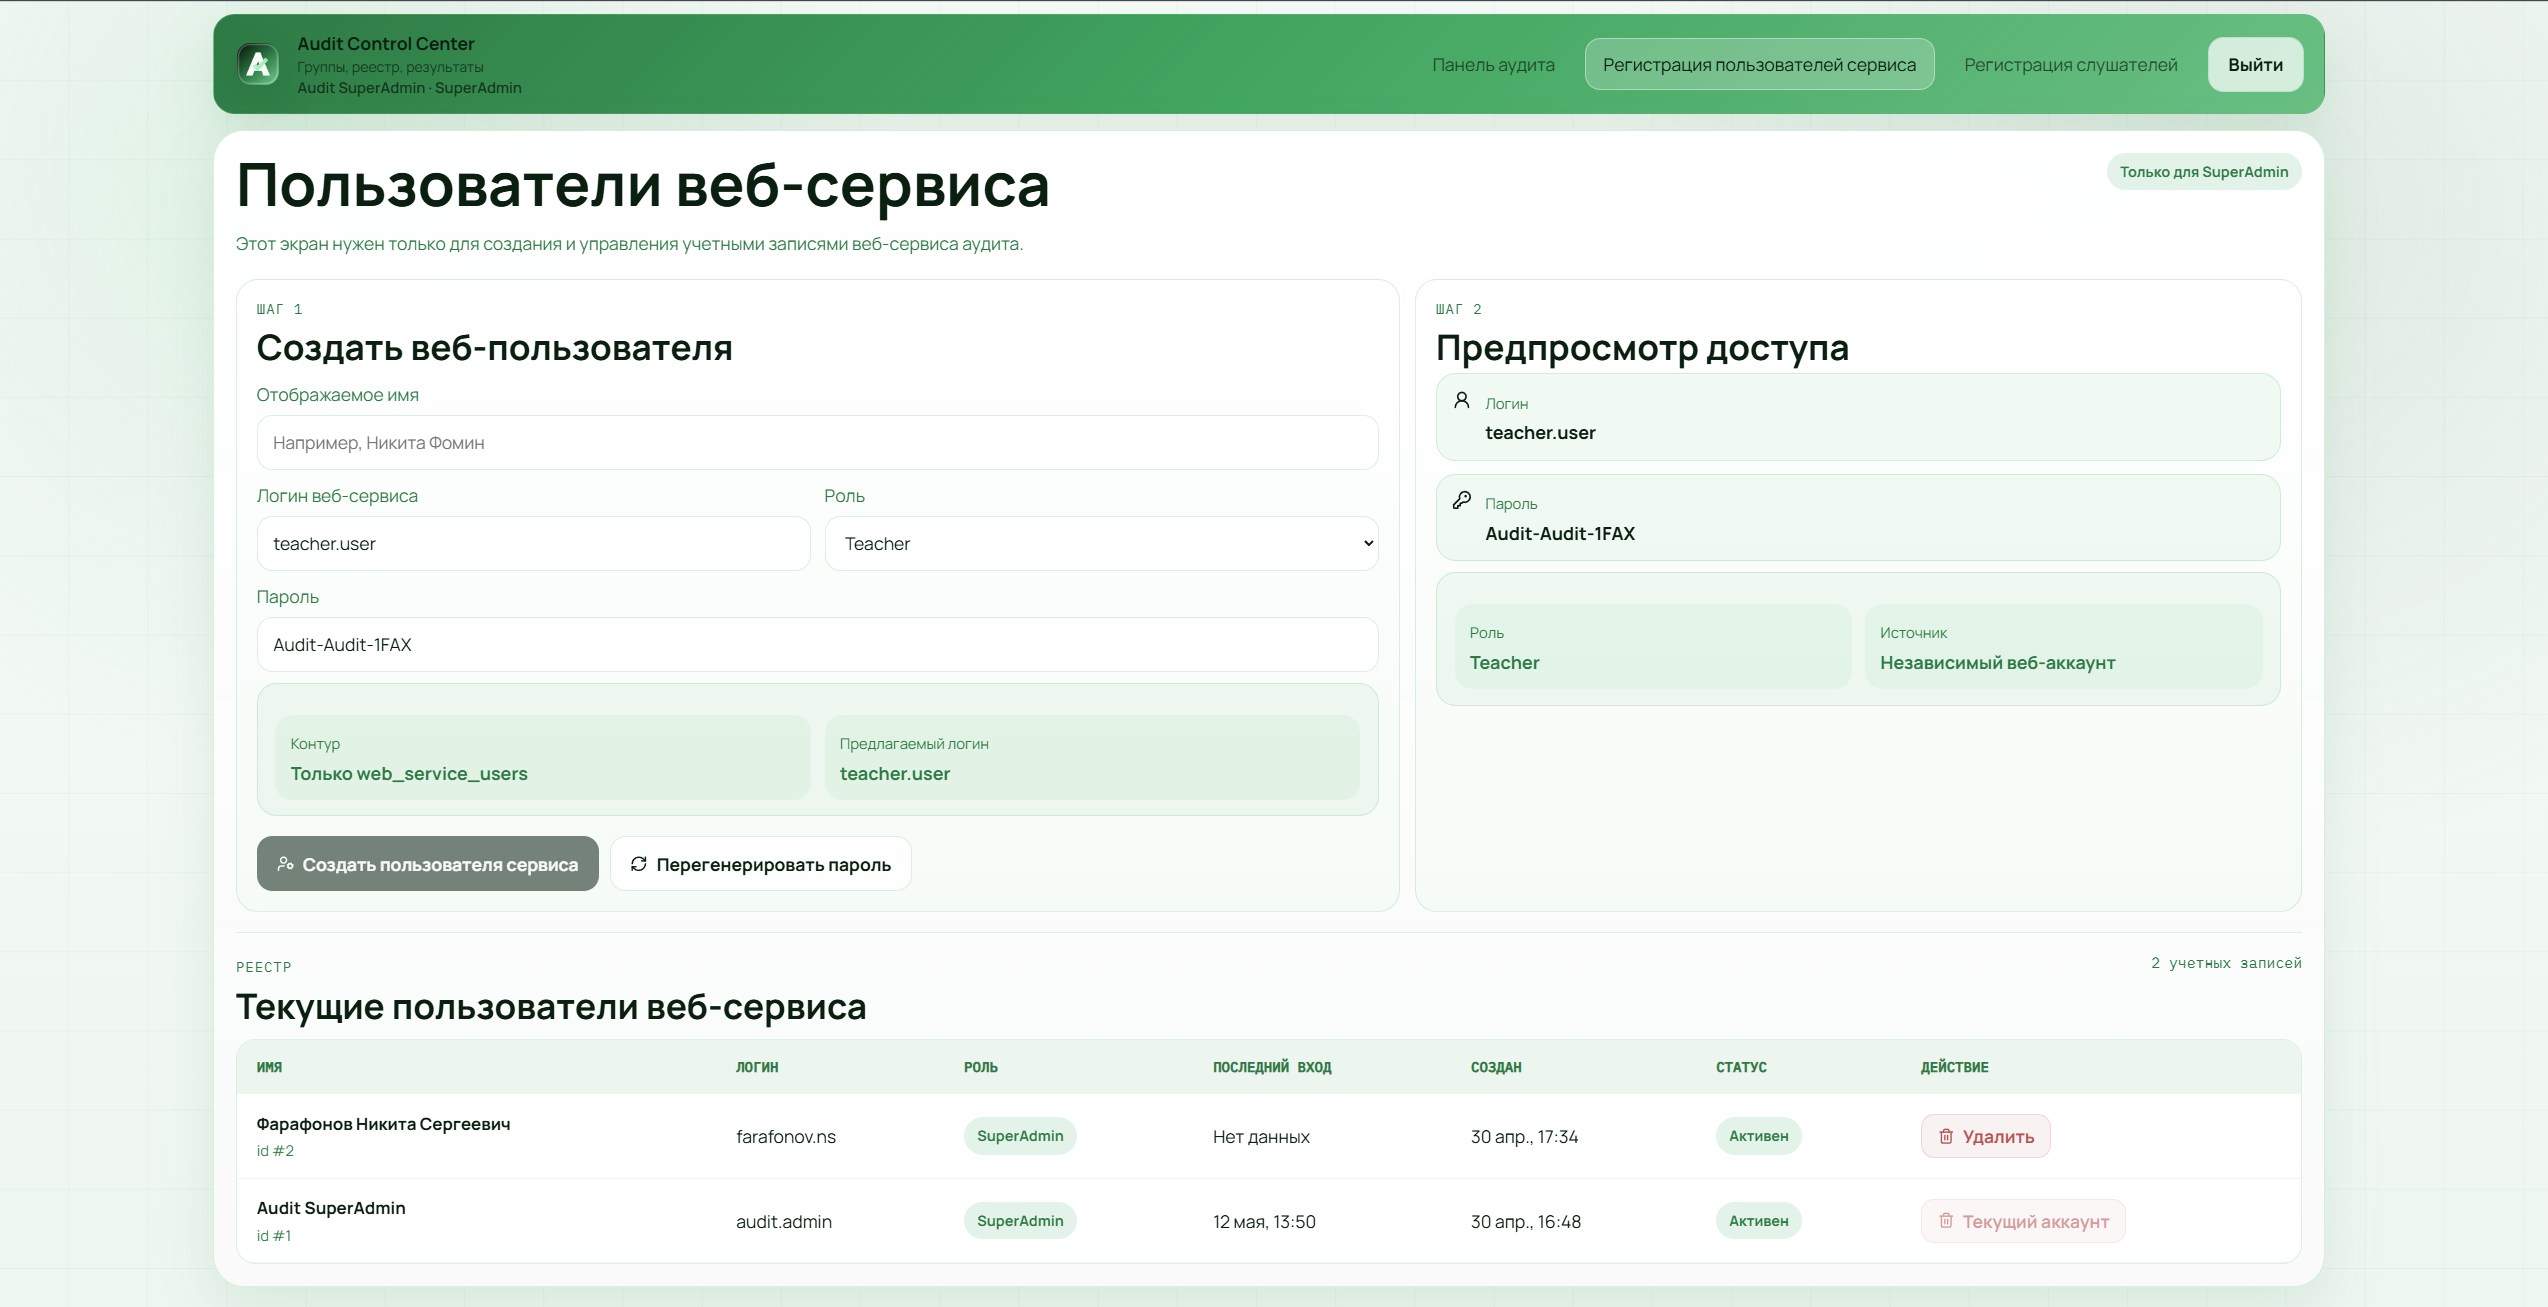Image resolution: width=2548 pixels, height=1307 pixels.
Task: Click the Audit Control Center logo icon
Action: click(258, 65)
